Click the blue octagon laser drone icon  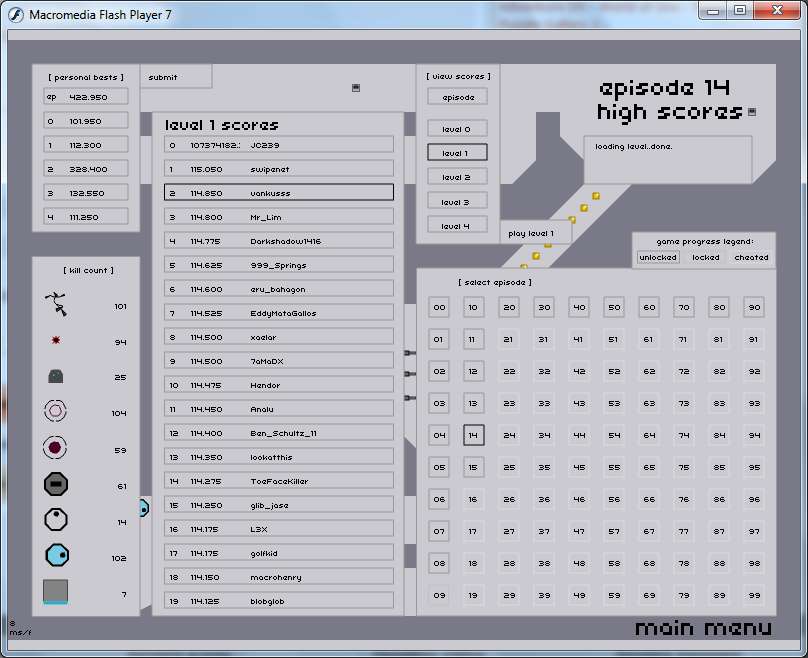(x=56, y=555)
